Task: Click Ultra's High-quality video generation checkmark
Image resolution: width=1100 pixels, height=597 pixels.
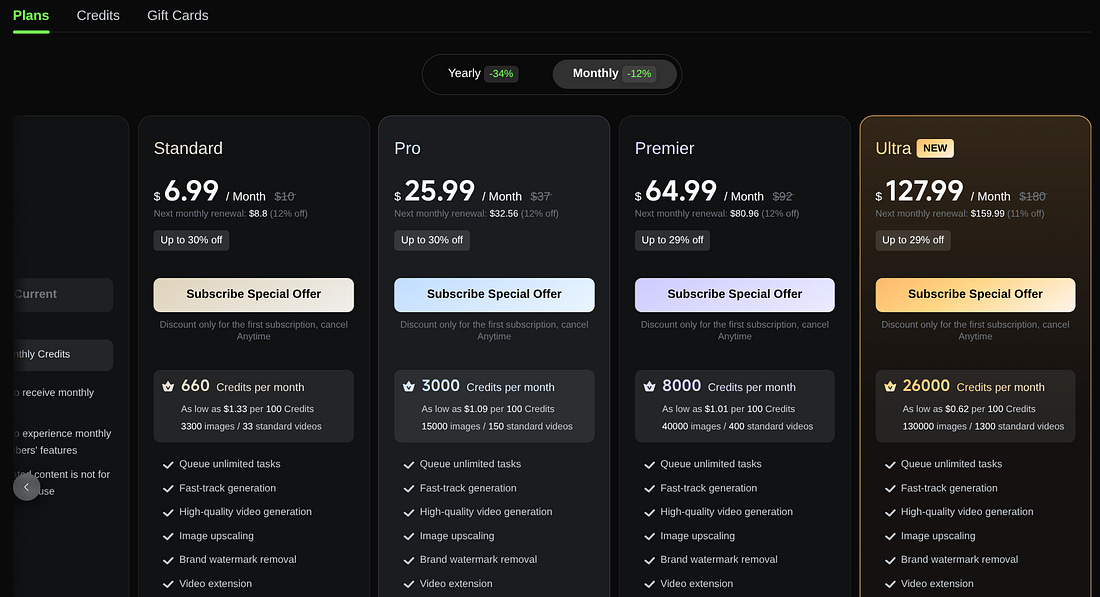Action: pyautogui.click(x=890, y=512)
